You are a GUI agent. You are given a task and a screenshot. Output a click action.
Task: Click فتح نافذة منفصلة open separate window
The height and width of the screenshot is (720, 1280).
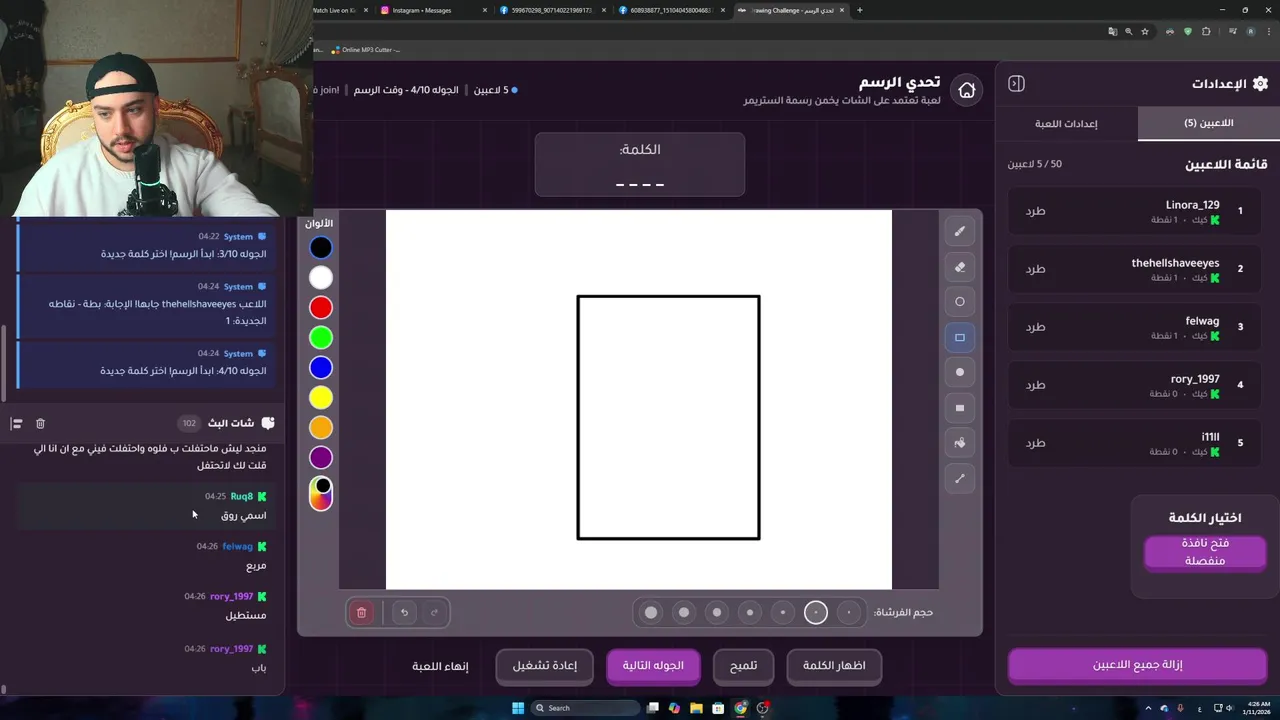pyautogui.click(x=1205, y=552)
